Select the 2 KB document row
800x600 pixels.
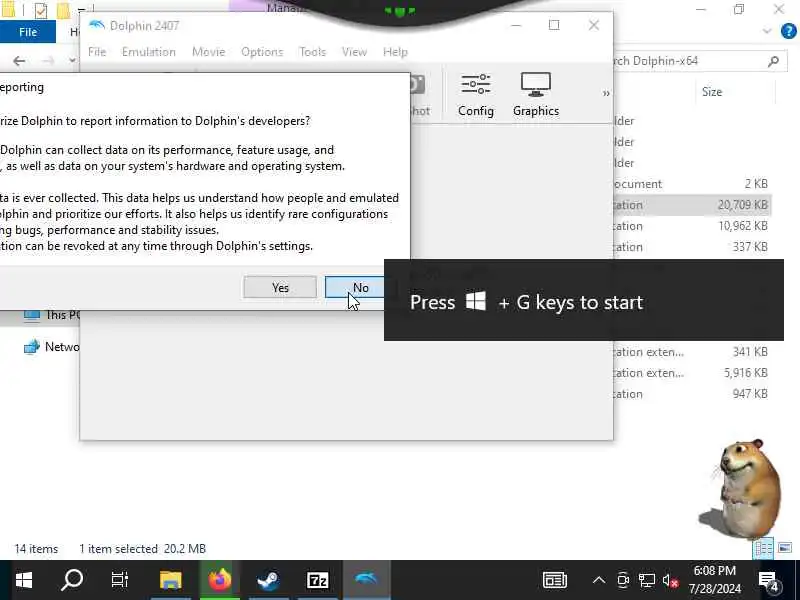click(x=692, y=184)
